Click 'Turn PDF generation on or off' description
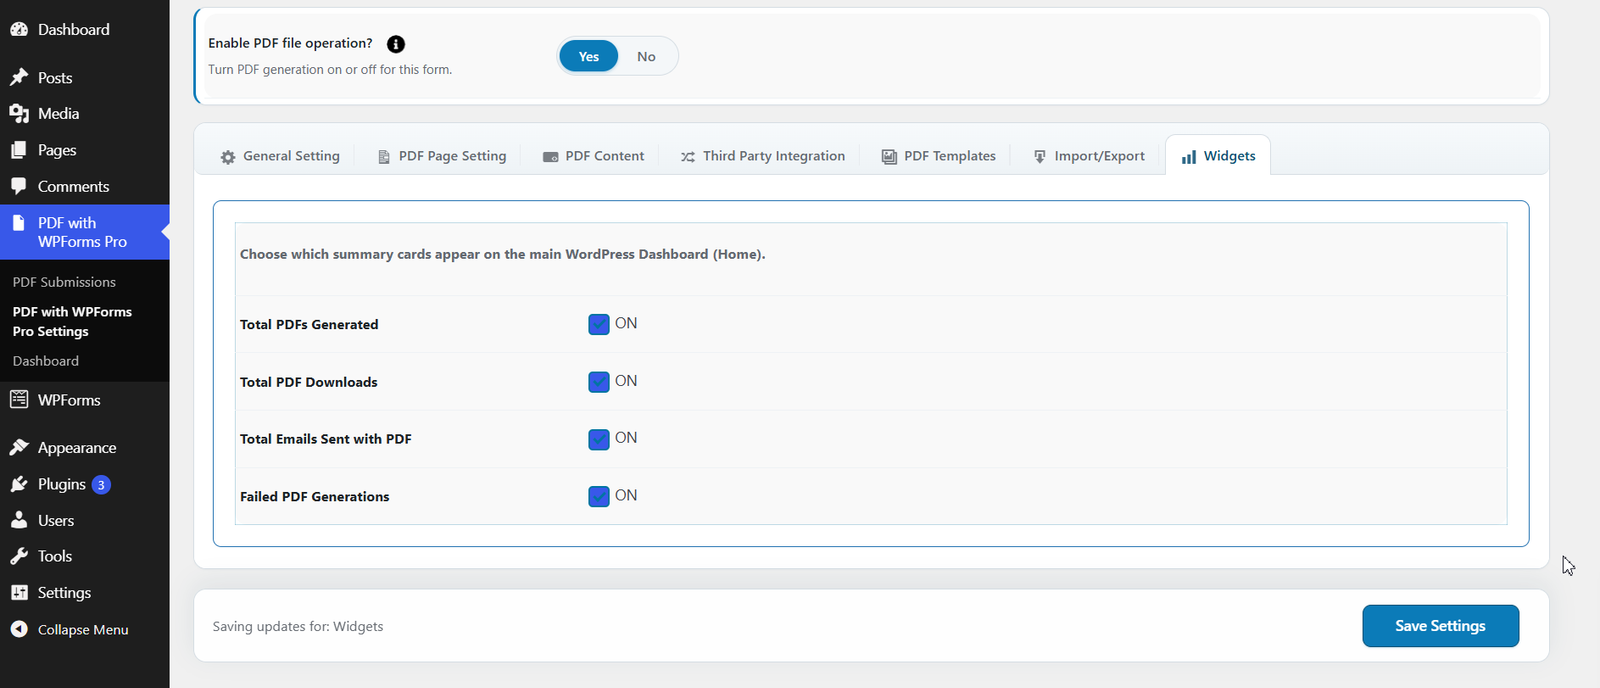The image size is (1600, 688). (330, 70)
